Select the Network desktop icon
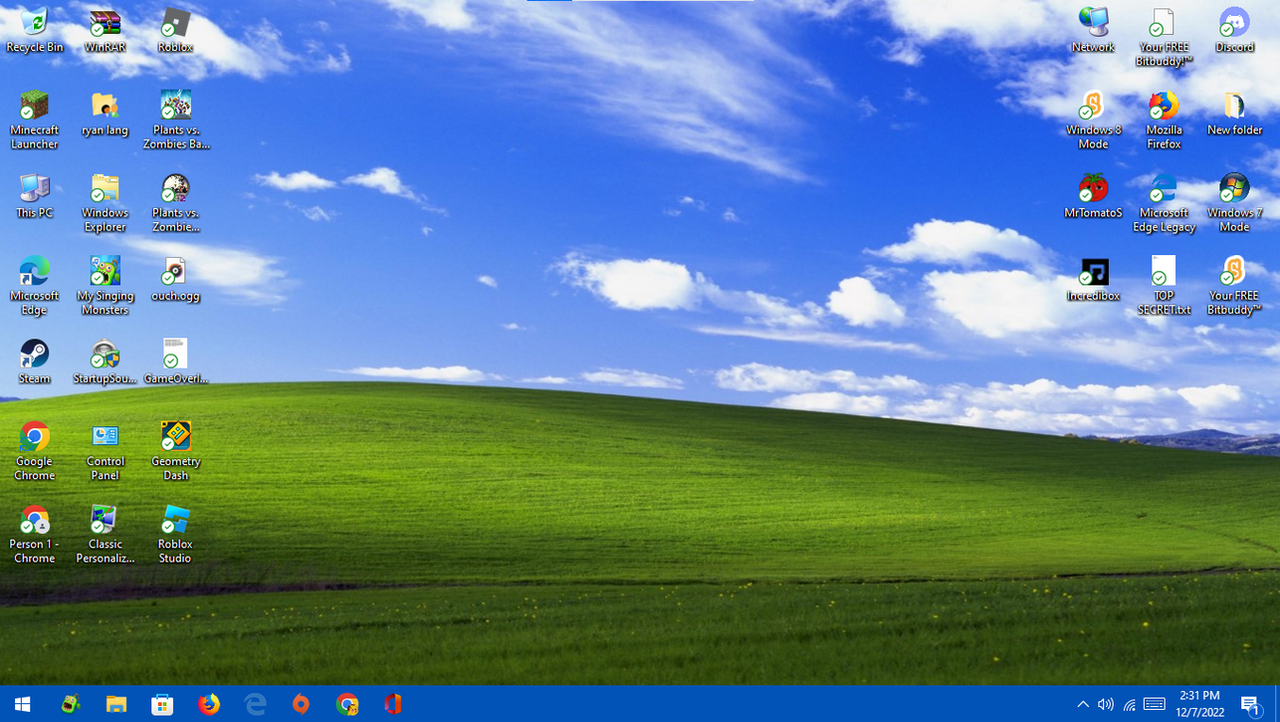 click(x=1093, y=31)
